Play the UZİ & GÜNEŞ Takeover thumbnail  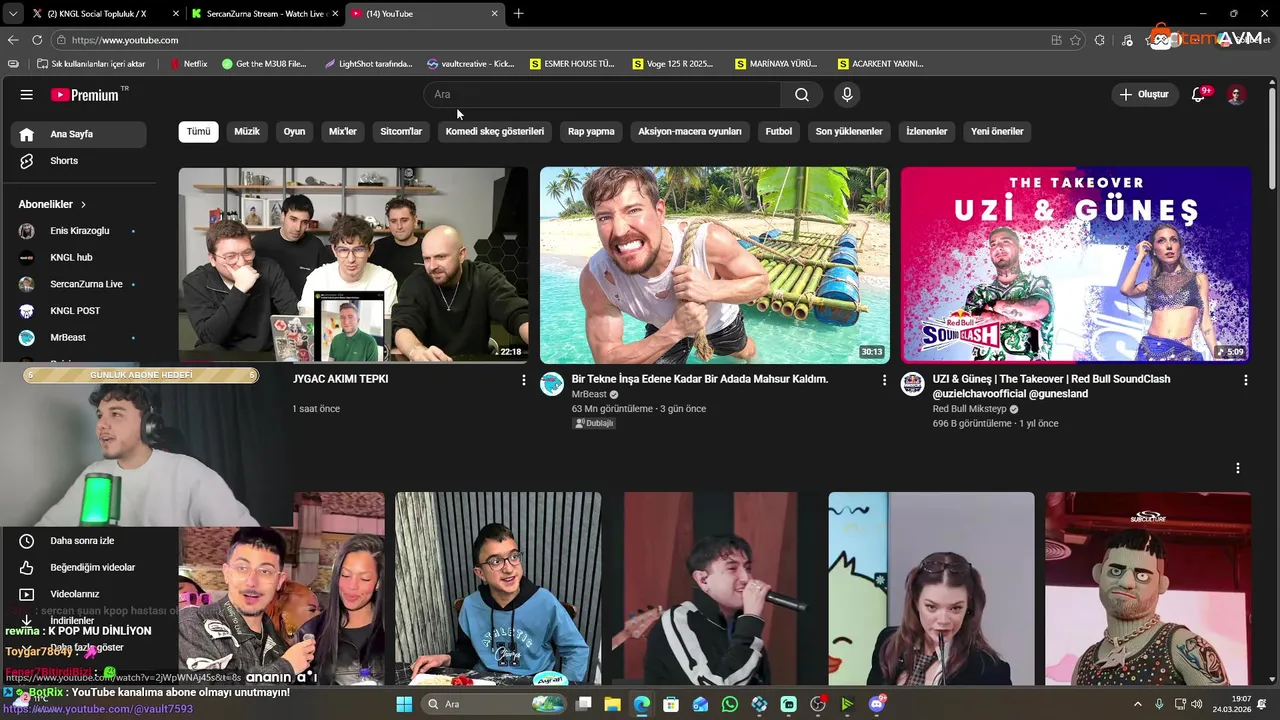click(1075, 264)
